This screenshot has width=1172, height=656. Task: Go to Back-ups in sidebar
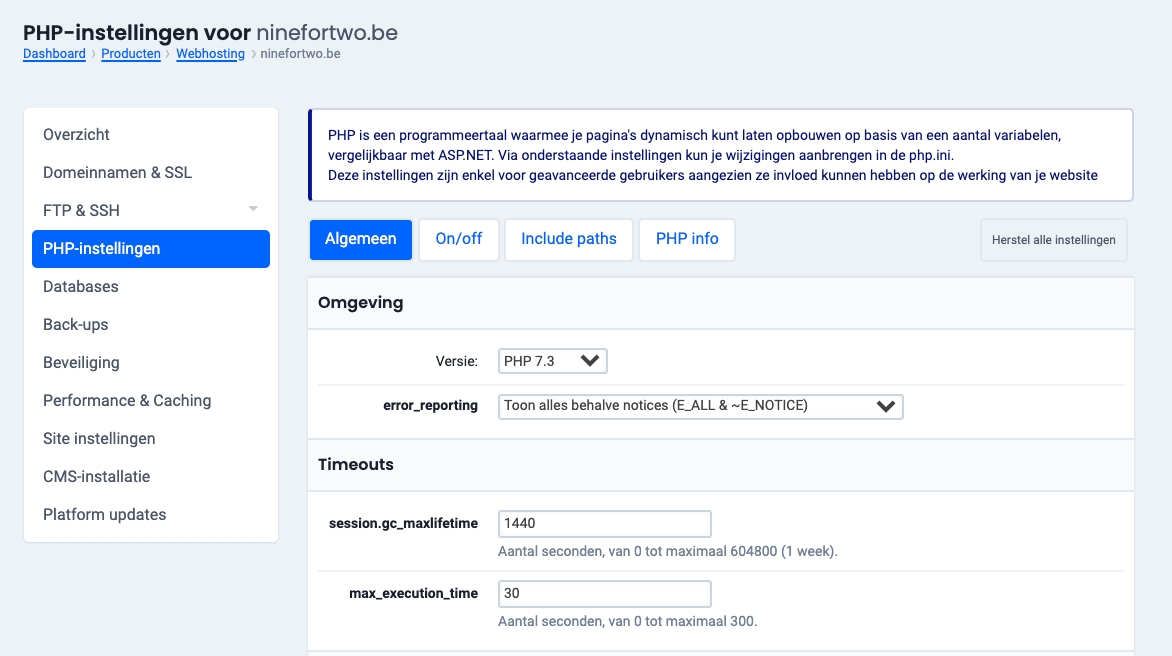[75, 325]
